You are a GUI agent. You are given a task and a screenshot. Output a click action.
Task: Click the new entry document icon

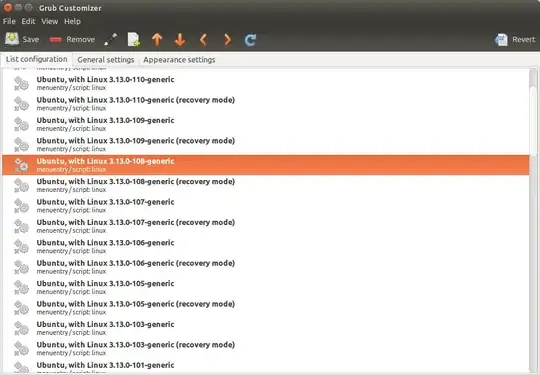pyautogui.click(x=134, y=40)
